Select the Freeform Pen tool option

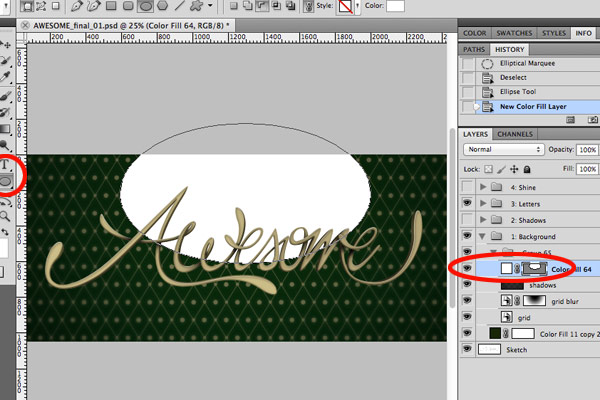94,5
